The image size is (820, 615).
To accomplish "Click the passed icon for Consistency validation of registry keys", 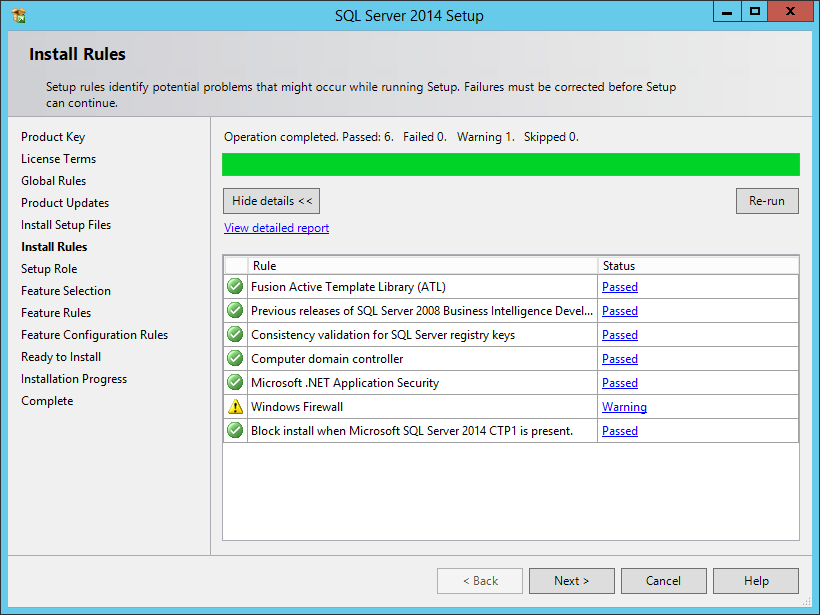I will click(234, 334).
